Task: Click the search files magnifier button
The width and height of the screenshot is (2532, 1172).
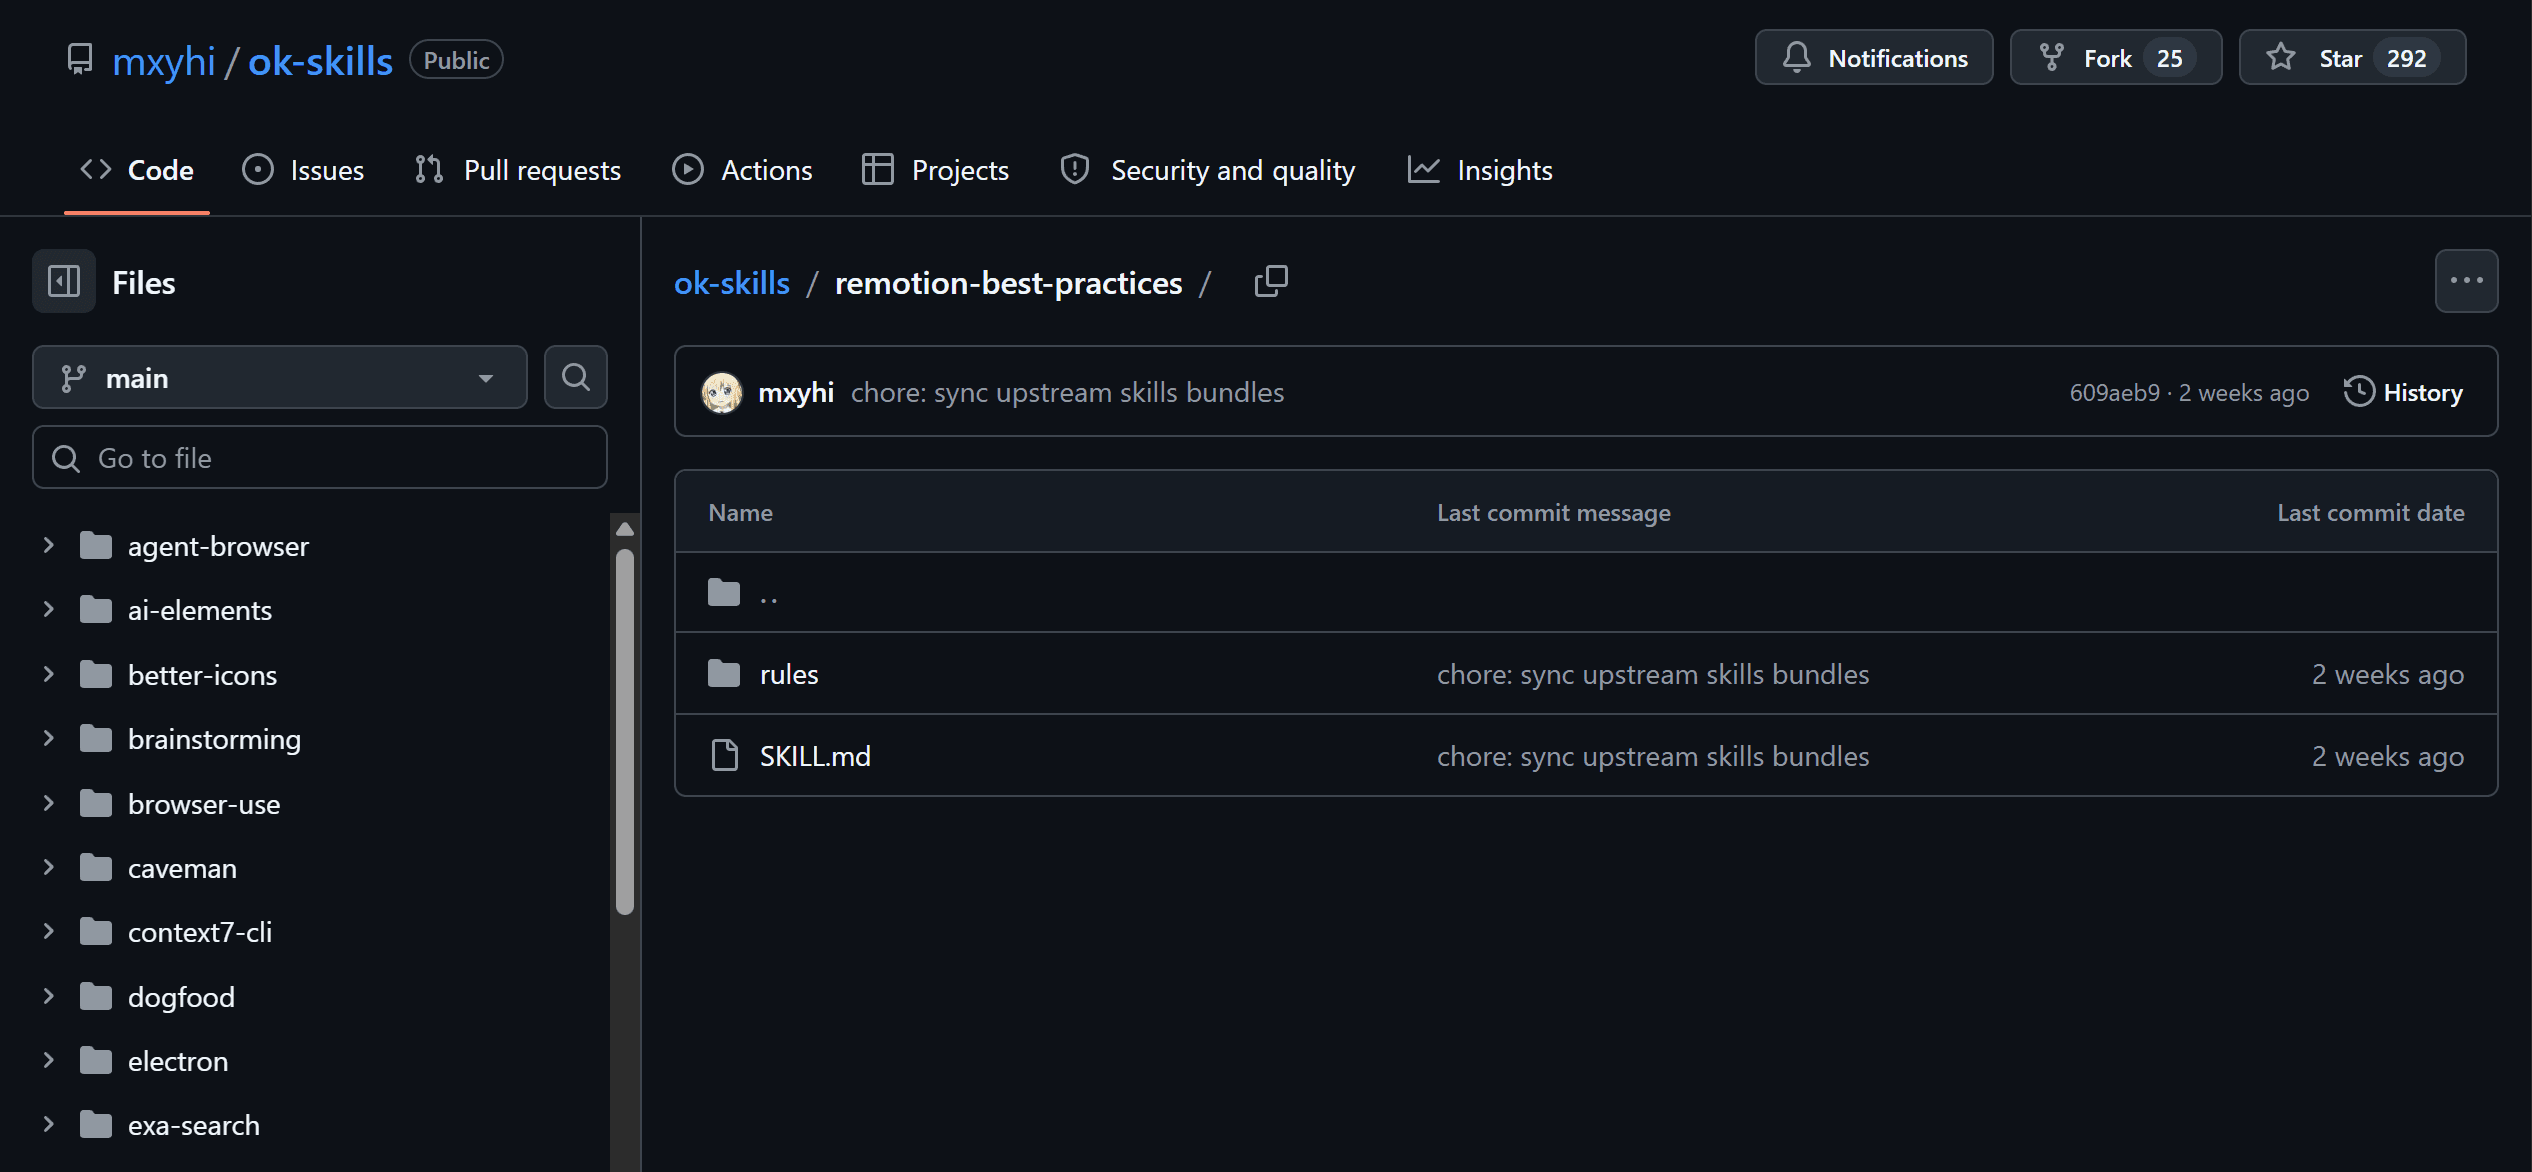Action: click(x=575, y=377)
